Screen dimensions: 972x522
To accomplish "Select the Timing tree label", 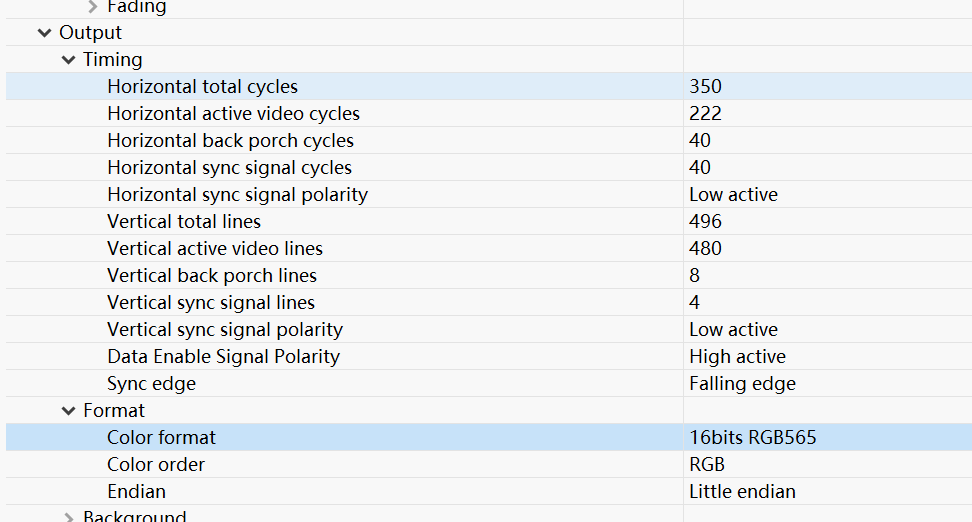I will pos(113,60).
